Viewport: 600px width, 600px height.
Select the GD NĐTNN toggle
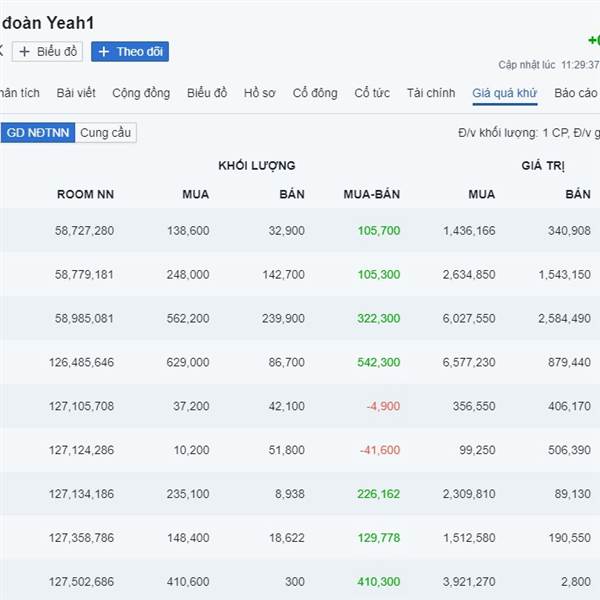38,133
